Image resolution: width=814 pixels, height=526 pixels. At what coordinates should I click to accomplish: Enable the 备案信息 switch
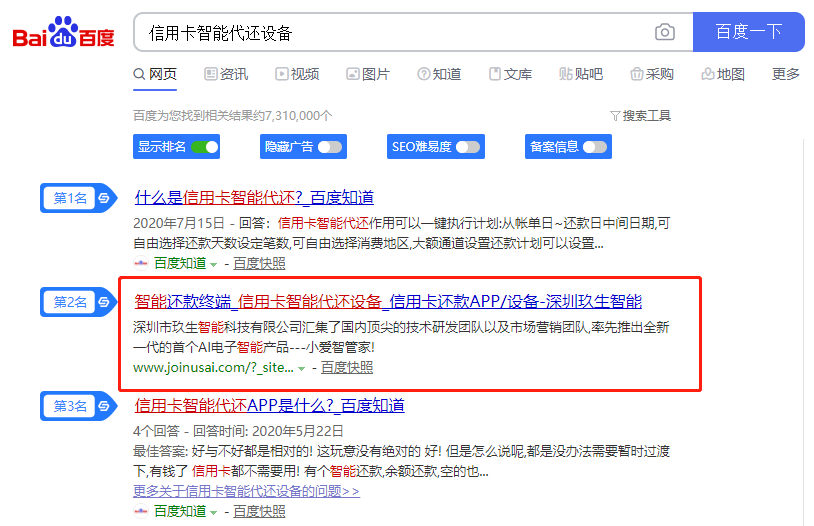pyautogui.click(x=595, y=147)
